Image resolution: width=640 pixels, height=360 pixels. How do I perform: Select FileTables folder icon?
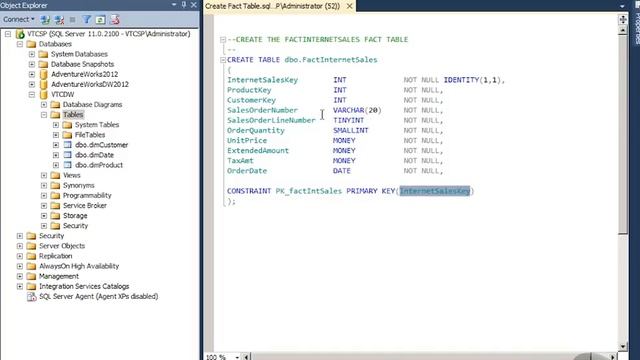click(x=67, y=135)
